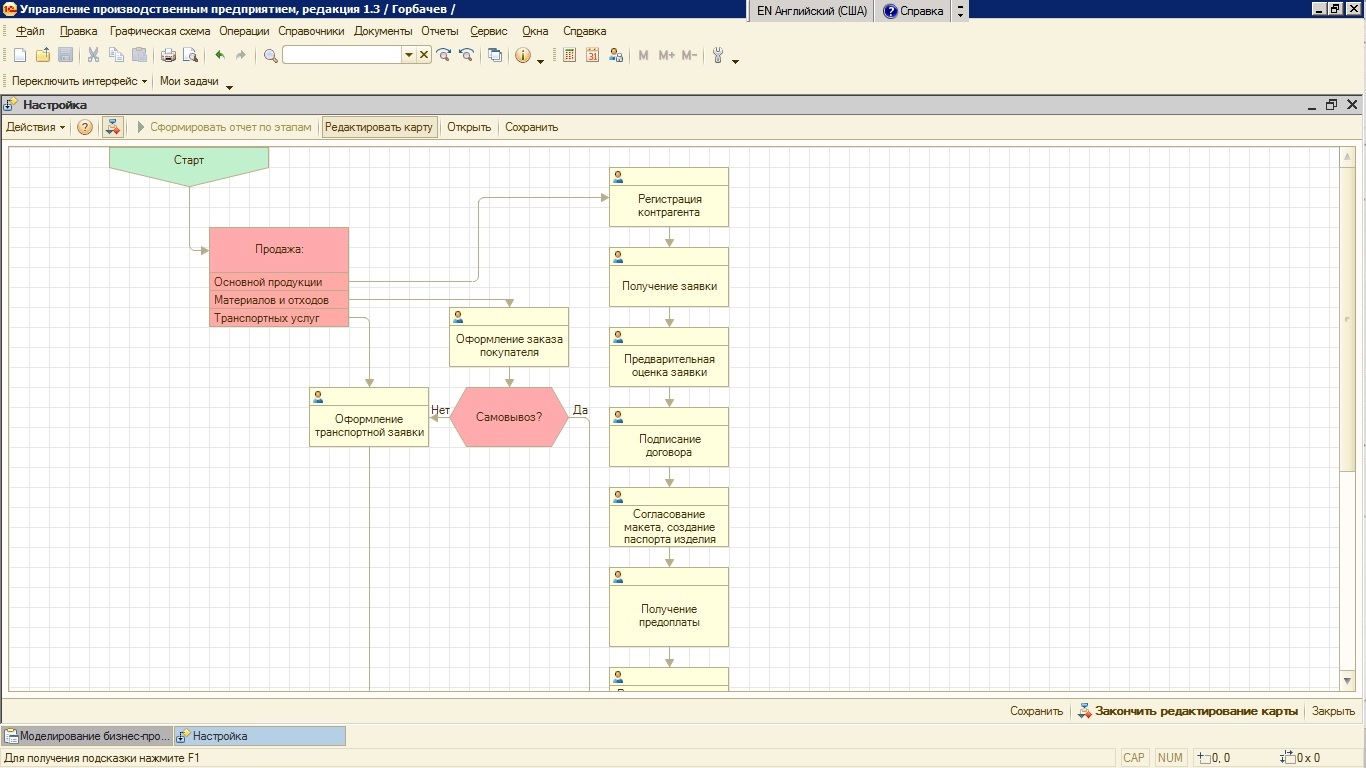Open the Графическая схема menu

[160, 31]
